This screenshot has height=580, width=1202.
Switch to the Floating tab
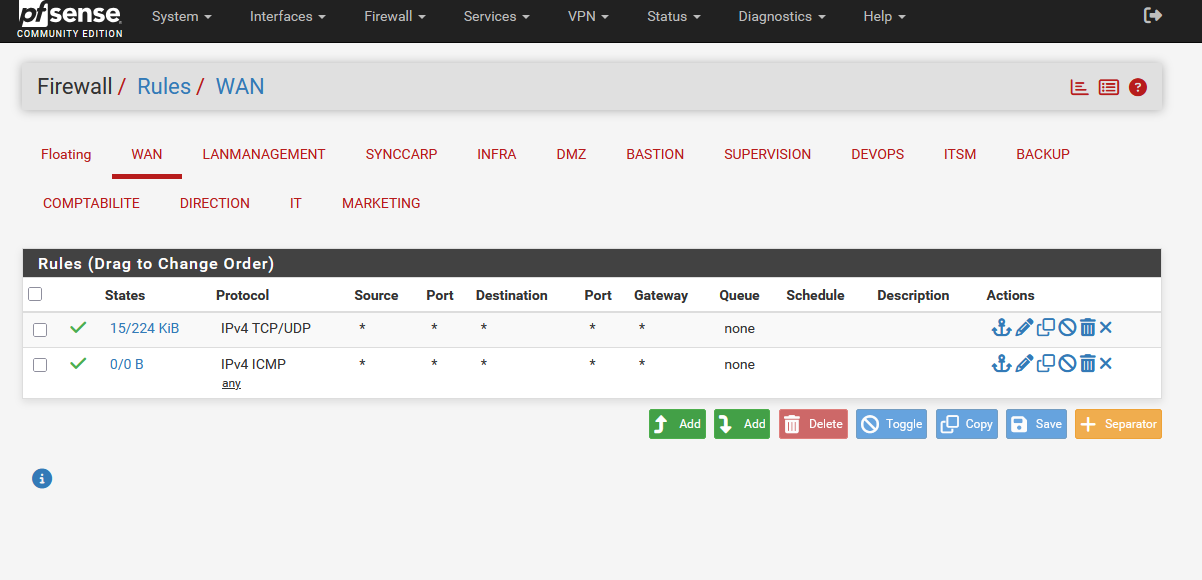[66, 154]
